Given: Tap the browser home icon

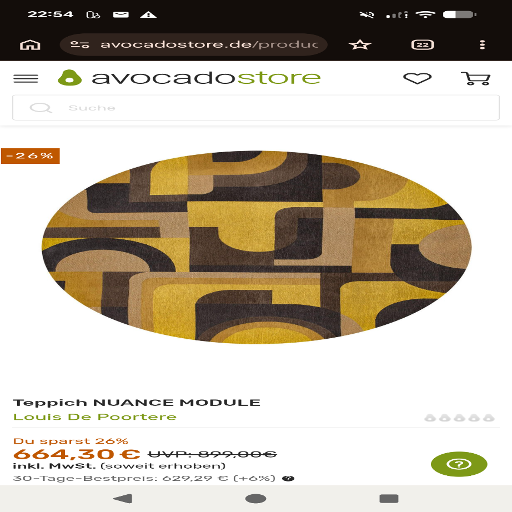Looking at the screenshot, I should coord(30,45).
